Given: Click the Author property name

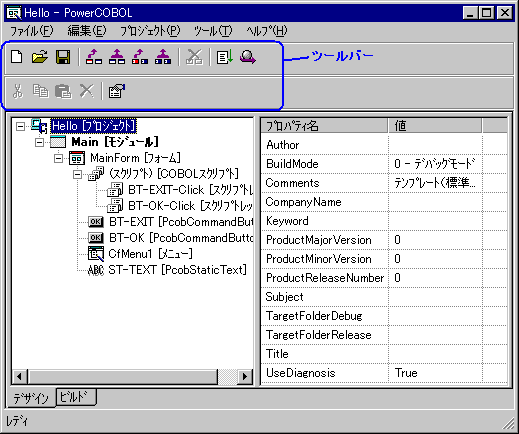Looking at the screenshot, I should pyautogui.click(x=282, y=145).
